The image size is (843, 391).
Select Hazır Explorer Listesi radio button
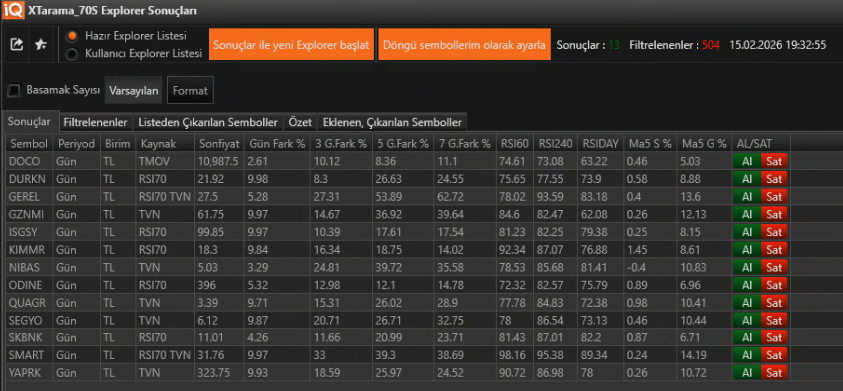[x=71, y=37]
